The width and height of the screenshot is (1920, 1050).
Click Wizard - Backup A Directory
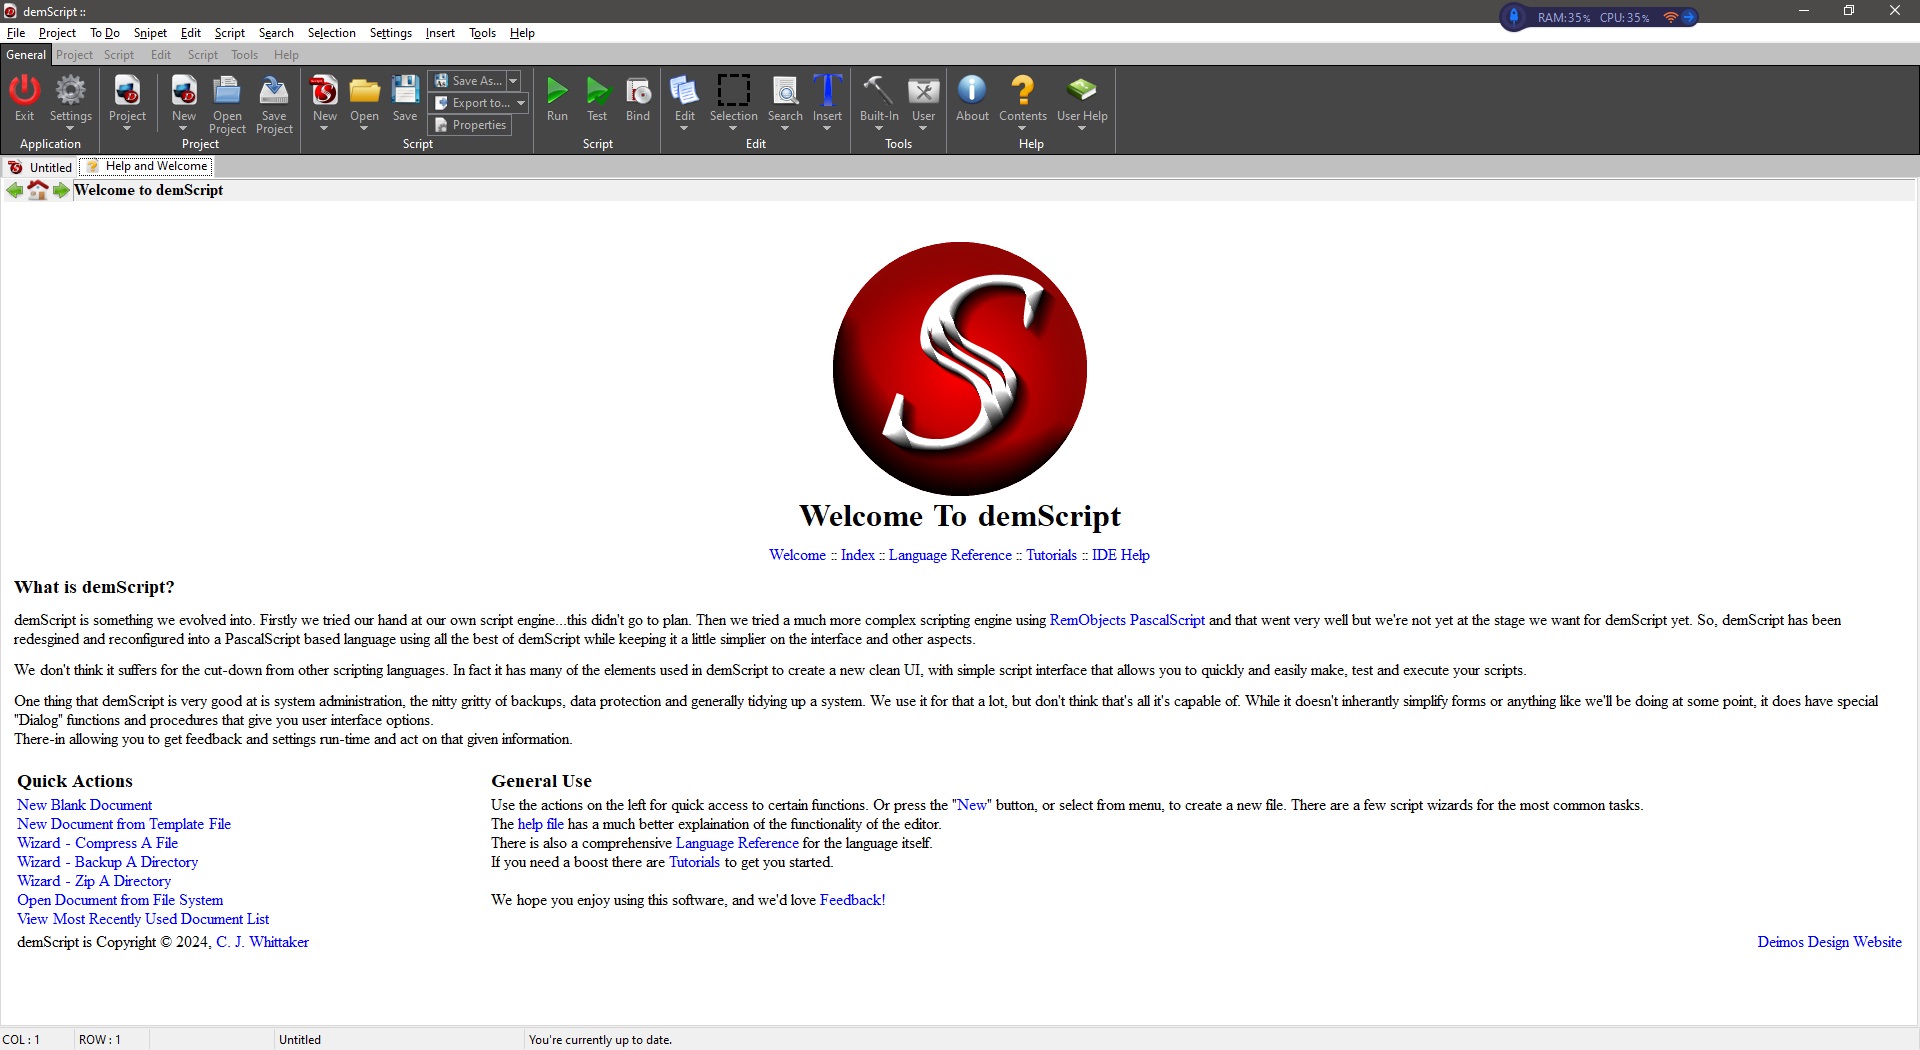(x=108, y=862)
